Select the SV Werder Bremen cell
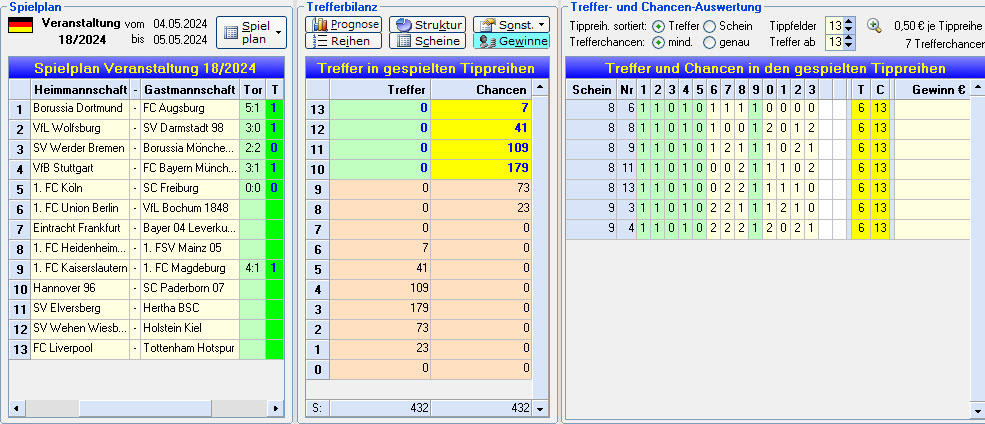The image size is (985, 424). 80,149
